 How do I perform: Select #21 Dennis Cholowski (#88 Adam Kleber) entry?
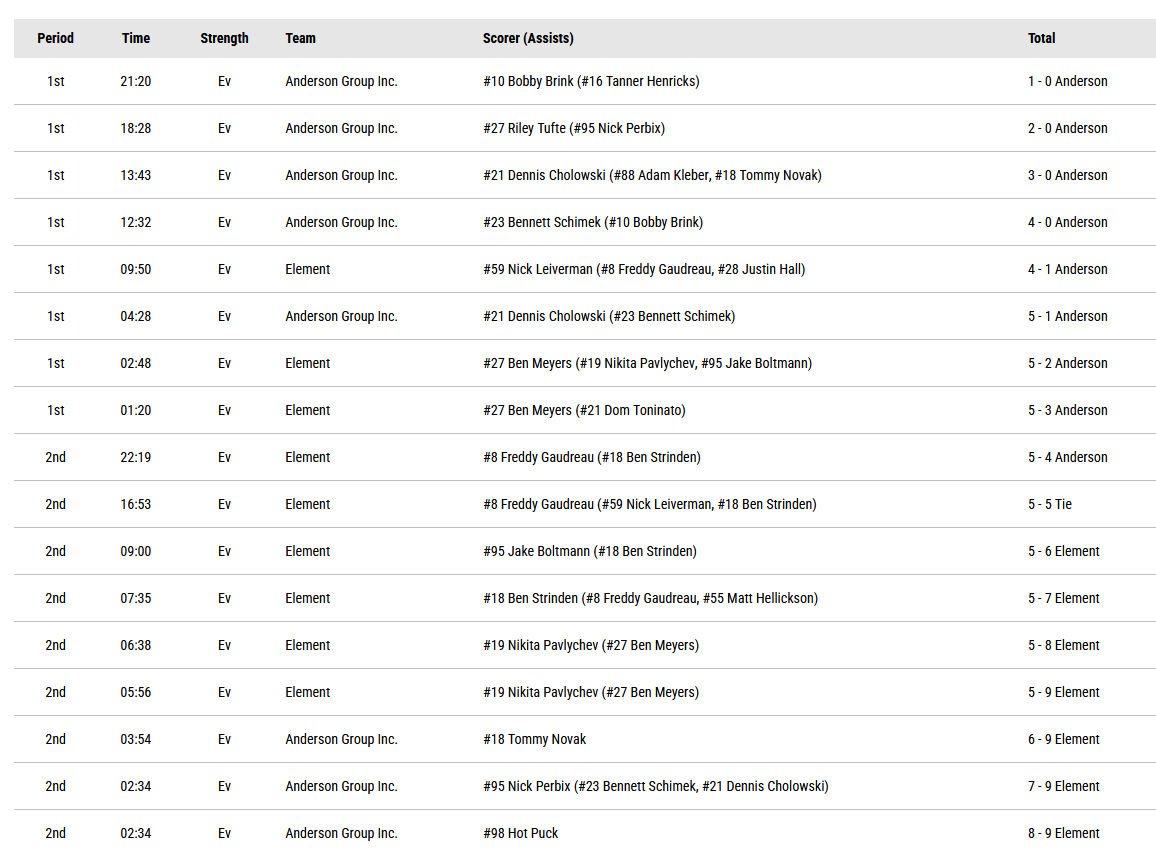pos(652,175)
